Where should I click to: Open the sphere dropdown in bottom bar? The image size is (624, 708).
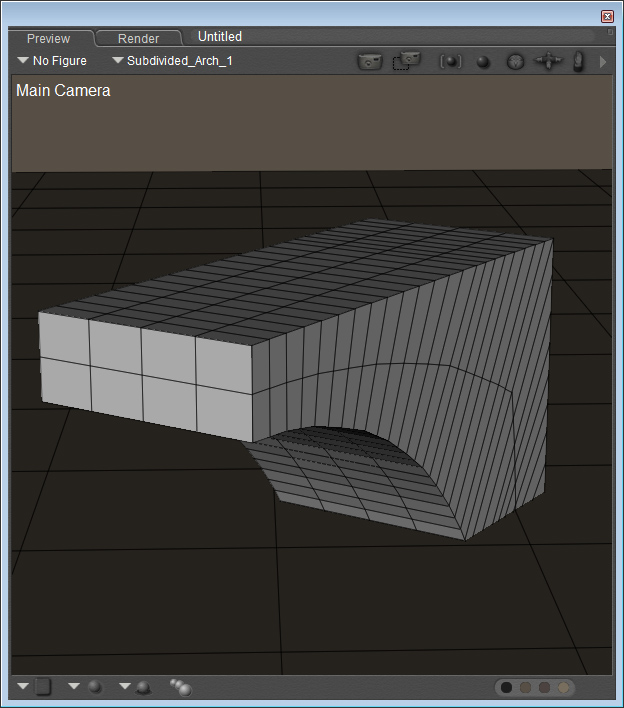click(x=86, y=687)
